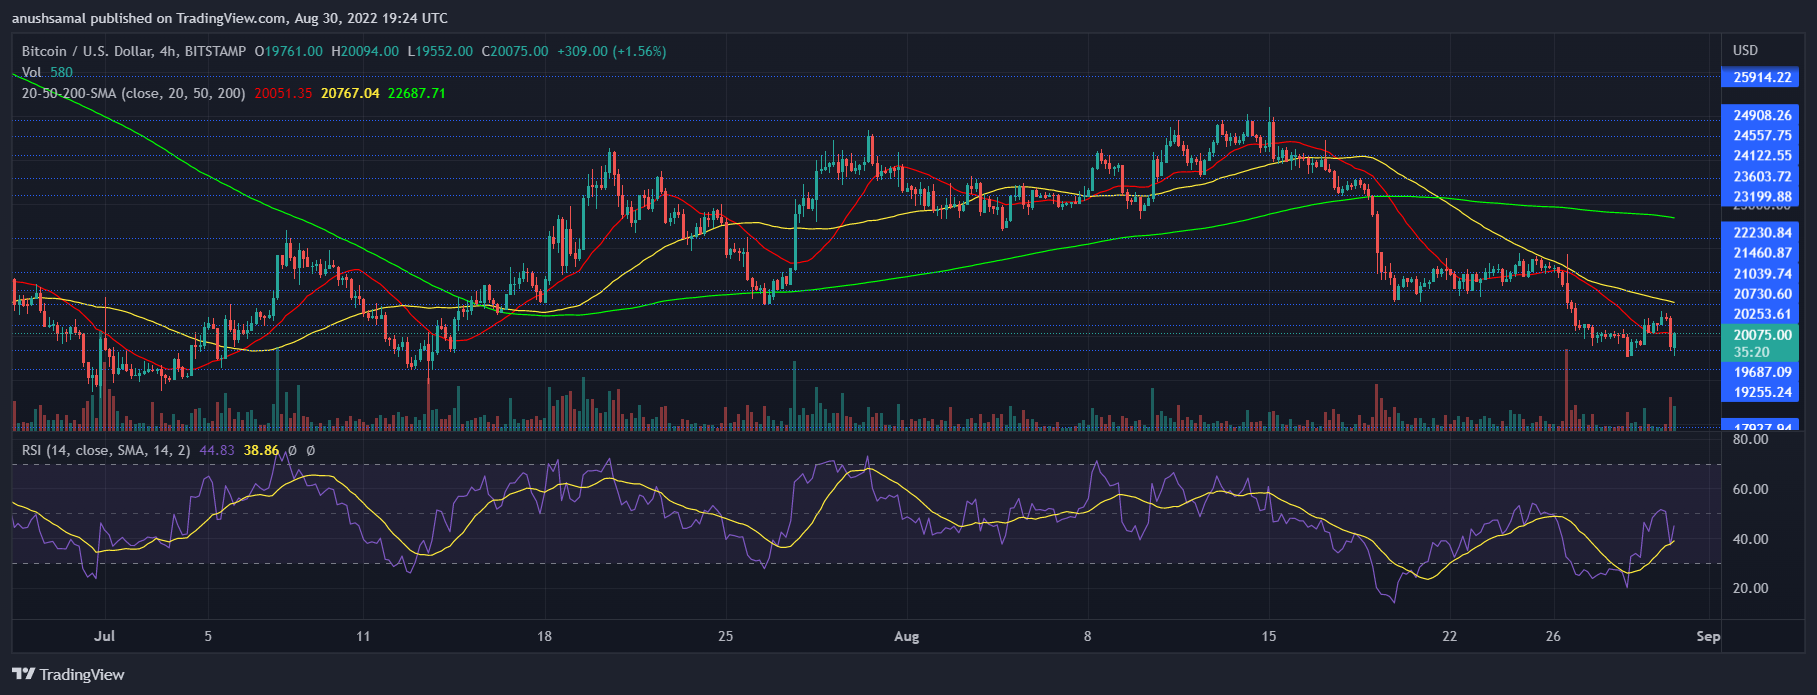
Task: Click the 24908.26 price level label
Action: [1762, 115]
